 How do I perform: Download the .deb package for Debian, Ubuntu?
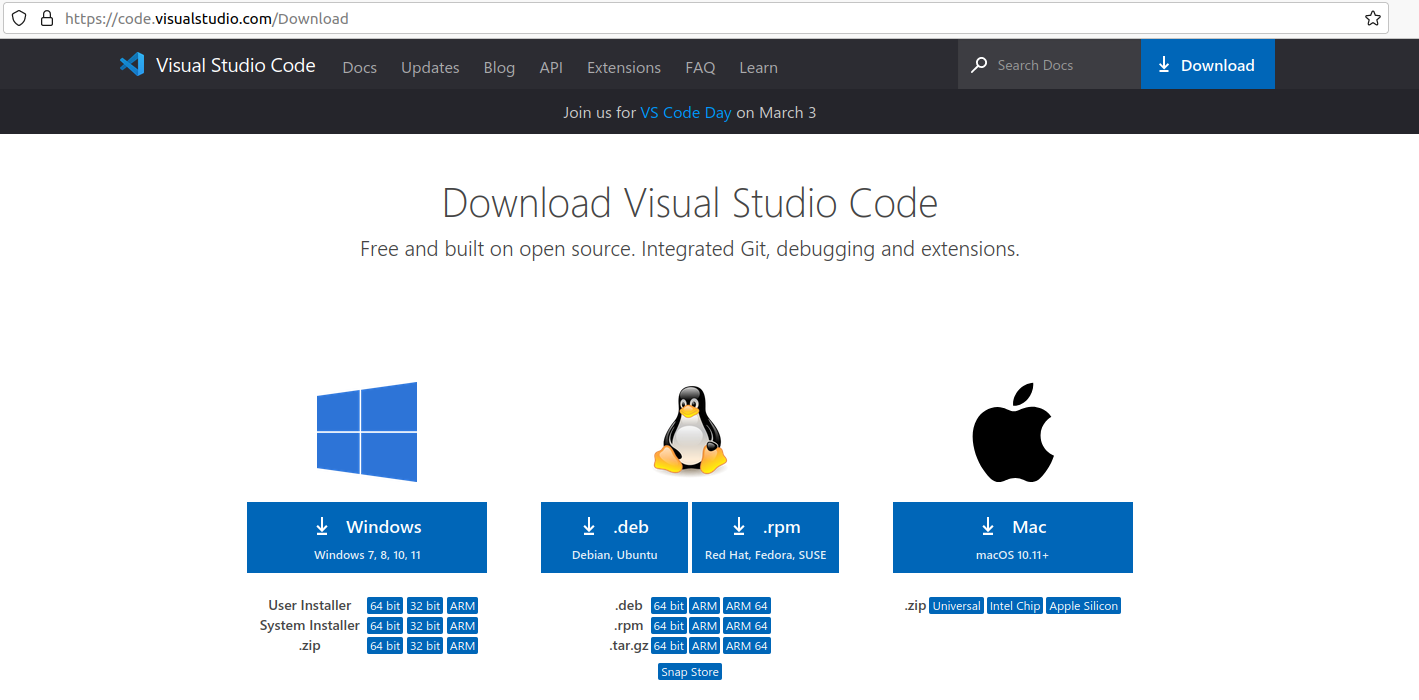pos(614,537)
